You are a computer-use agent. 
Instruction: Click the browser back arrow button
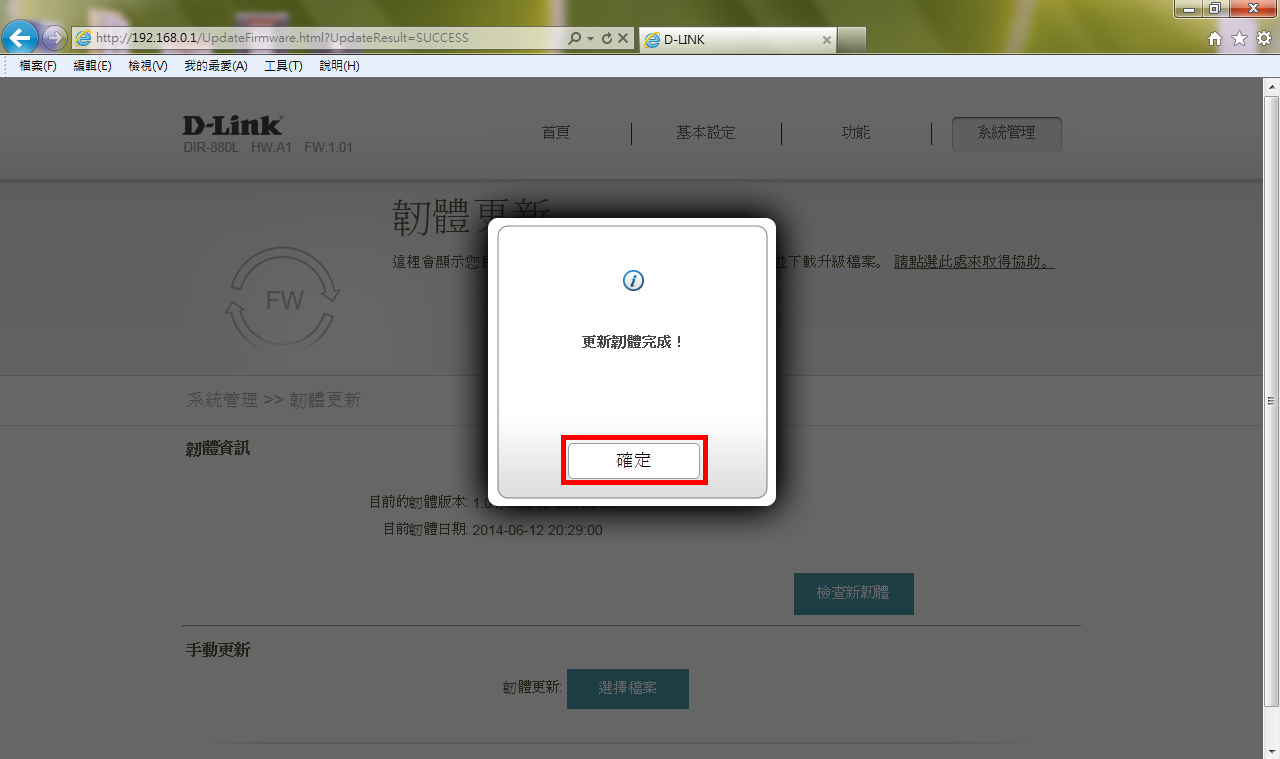point(20,39)
